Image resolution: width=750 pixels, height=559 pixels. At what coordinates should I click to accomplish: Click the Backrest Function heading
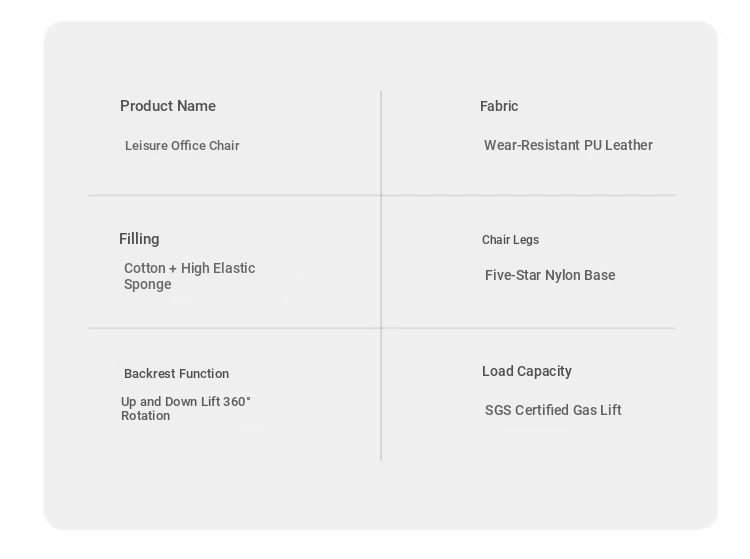[x=176, y=373]
